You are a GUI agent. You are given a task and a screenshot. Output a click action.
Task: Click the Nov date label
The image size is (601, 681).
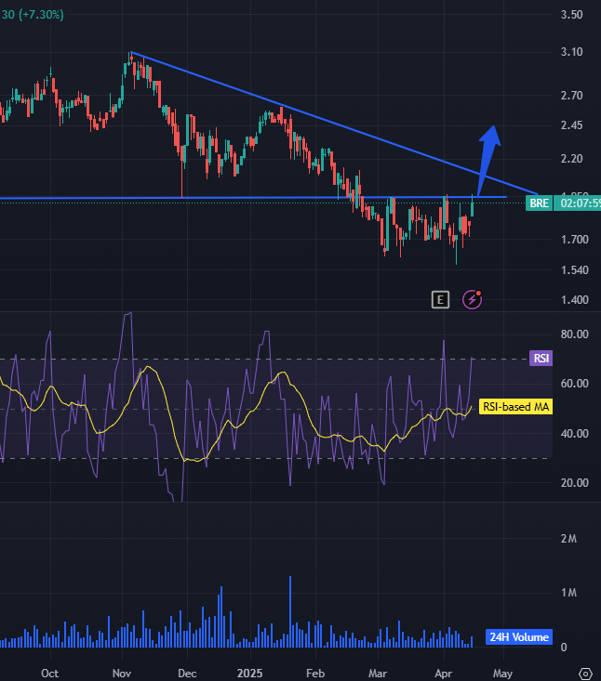pos(122,674)
